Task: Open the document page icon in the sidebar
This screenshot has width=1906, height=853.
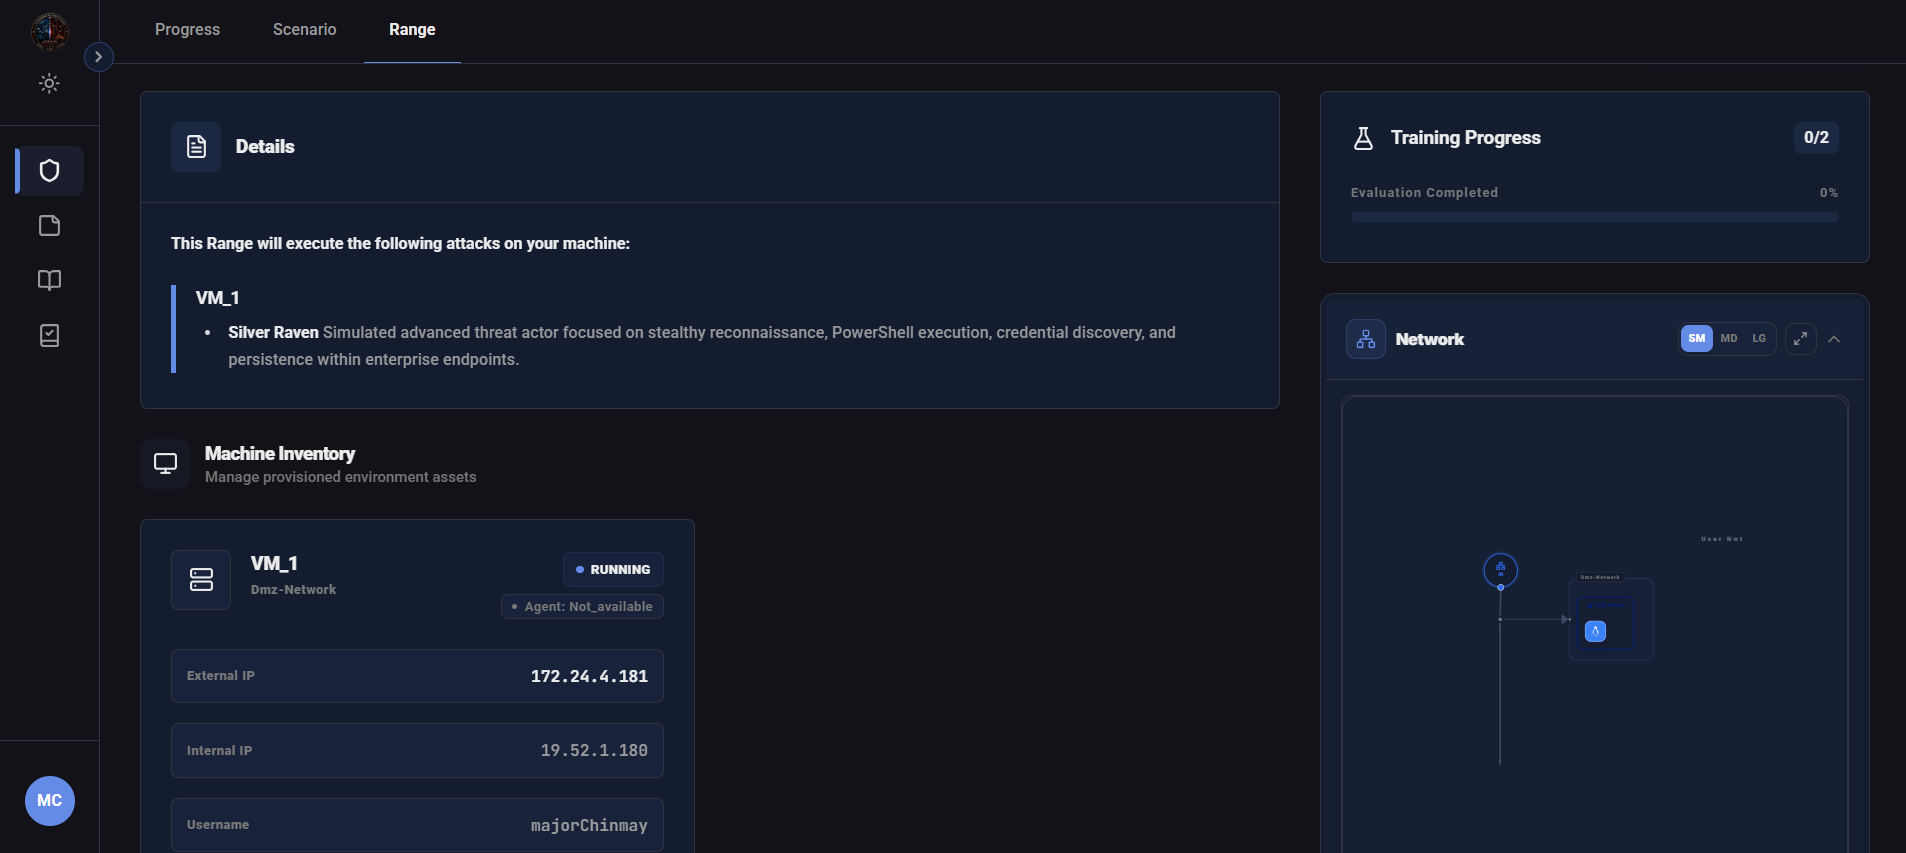Action: [49, 226]
